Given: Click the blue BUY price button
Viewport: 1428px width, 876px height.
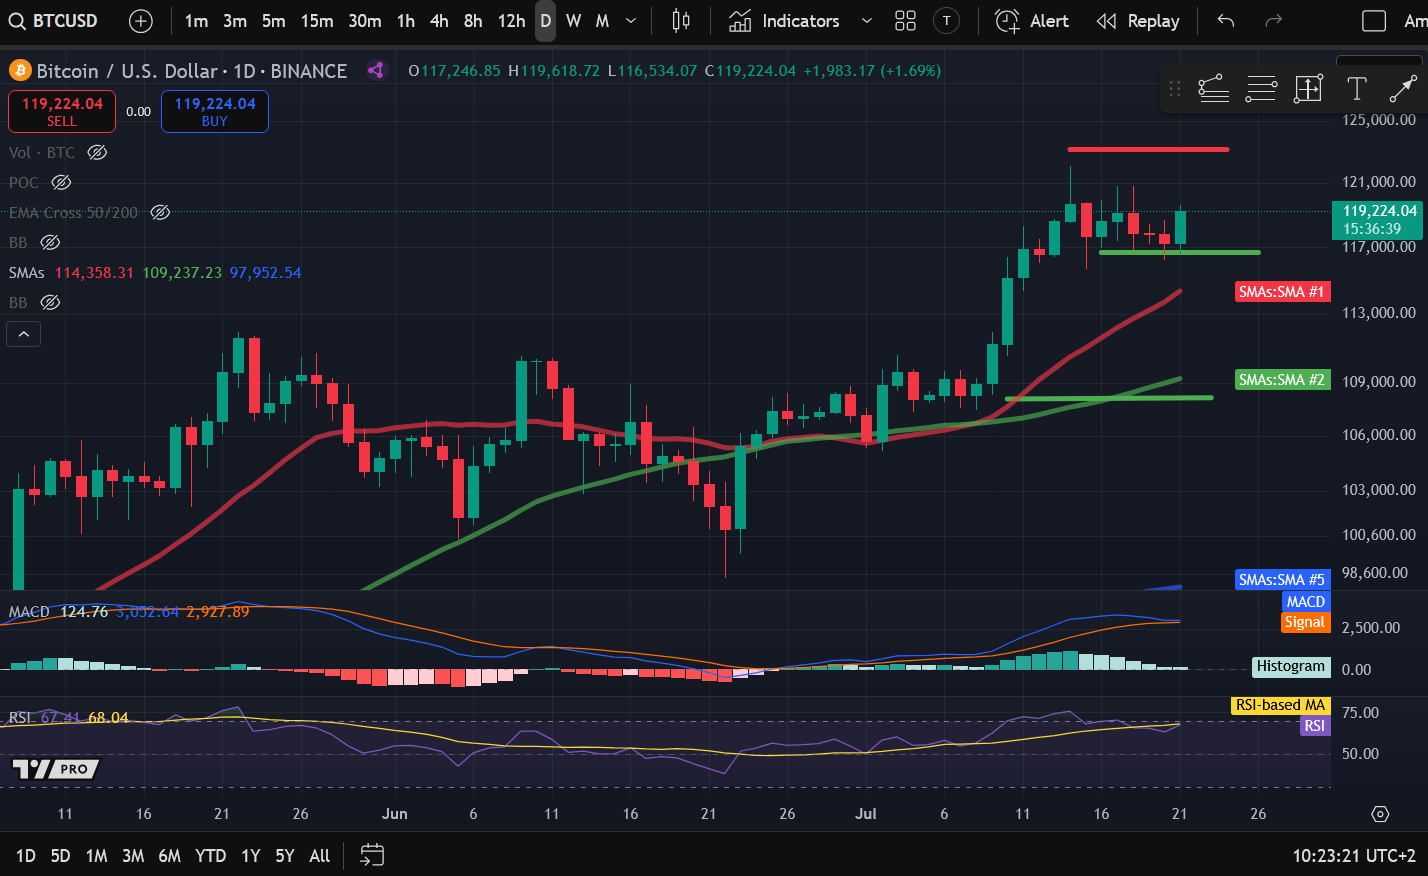Looking at the screenshot, I should click(215, 111).
